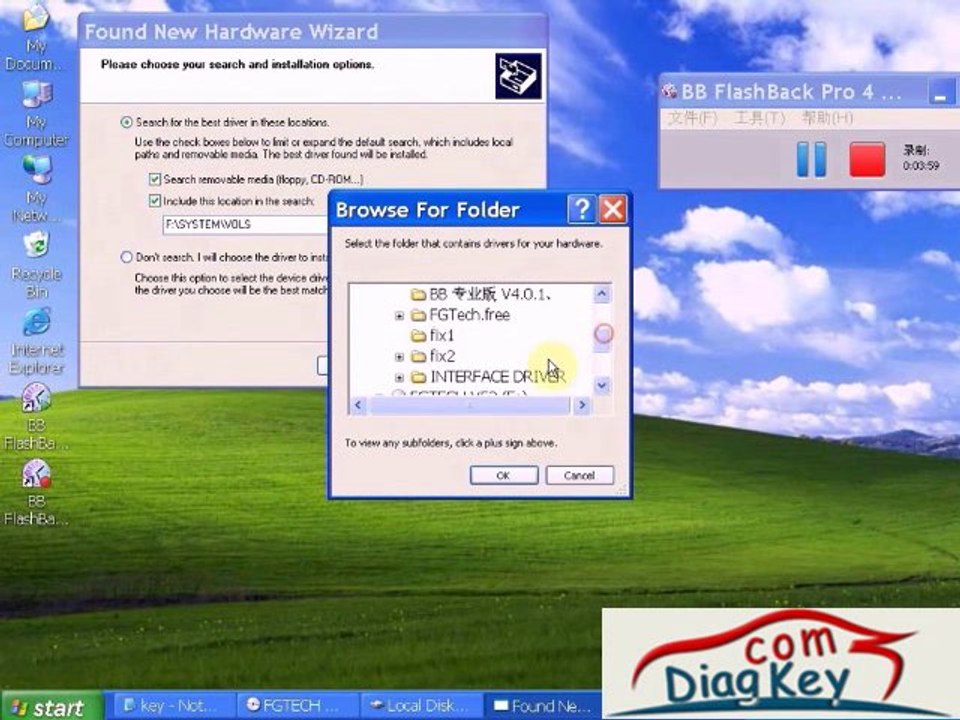Select the INTERFACE DRIVER folder
This screenshot has width=960, height=720.
click(489, 377)
